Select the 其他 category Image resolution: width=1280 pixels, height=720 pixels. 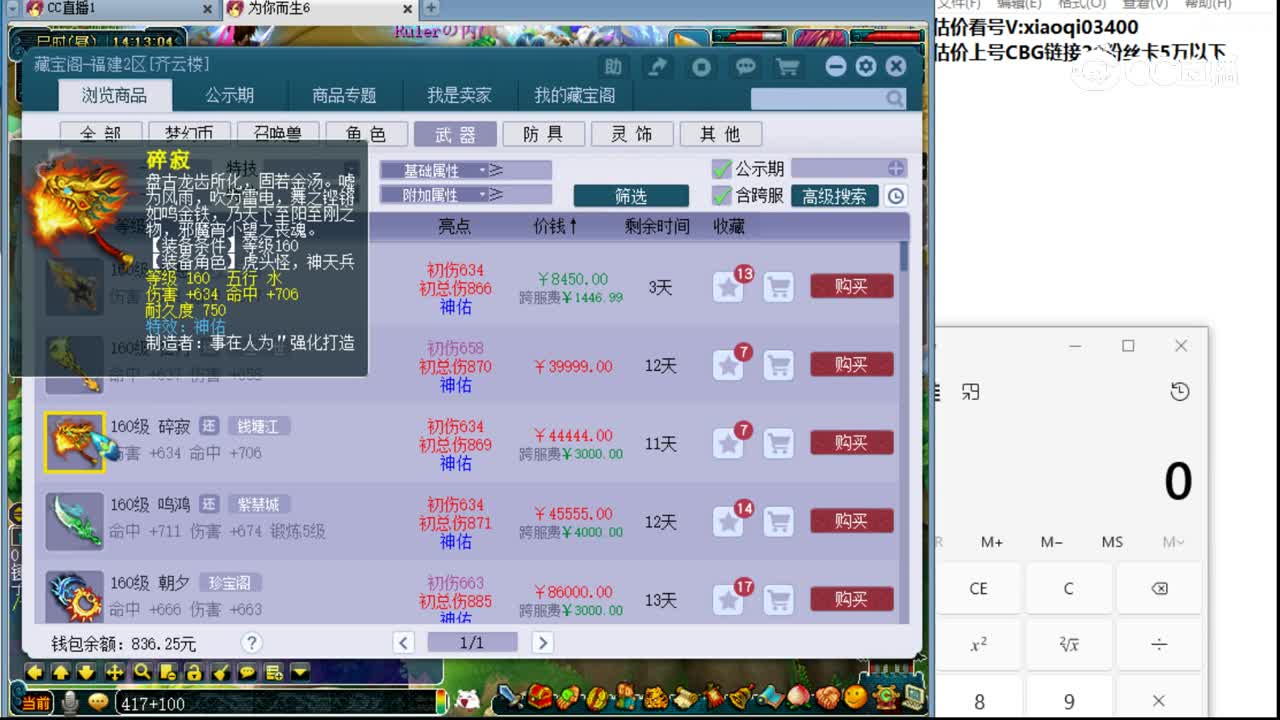(x=720, y=134)
